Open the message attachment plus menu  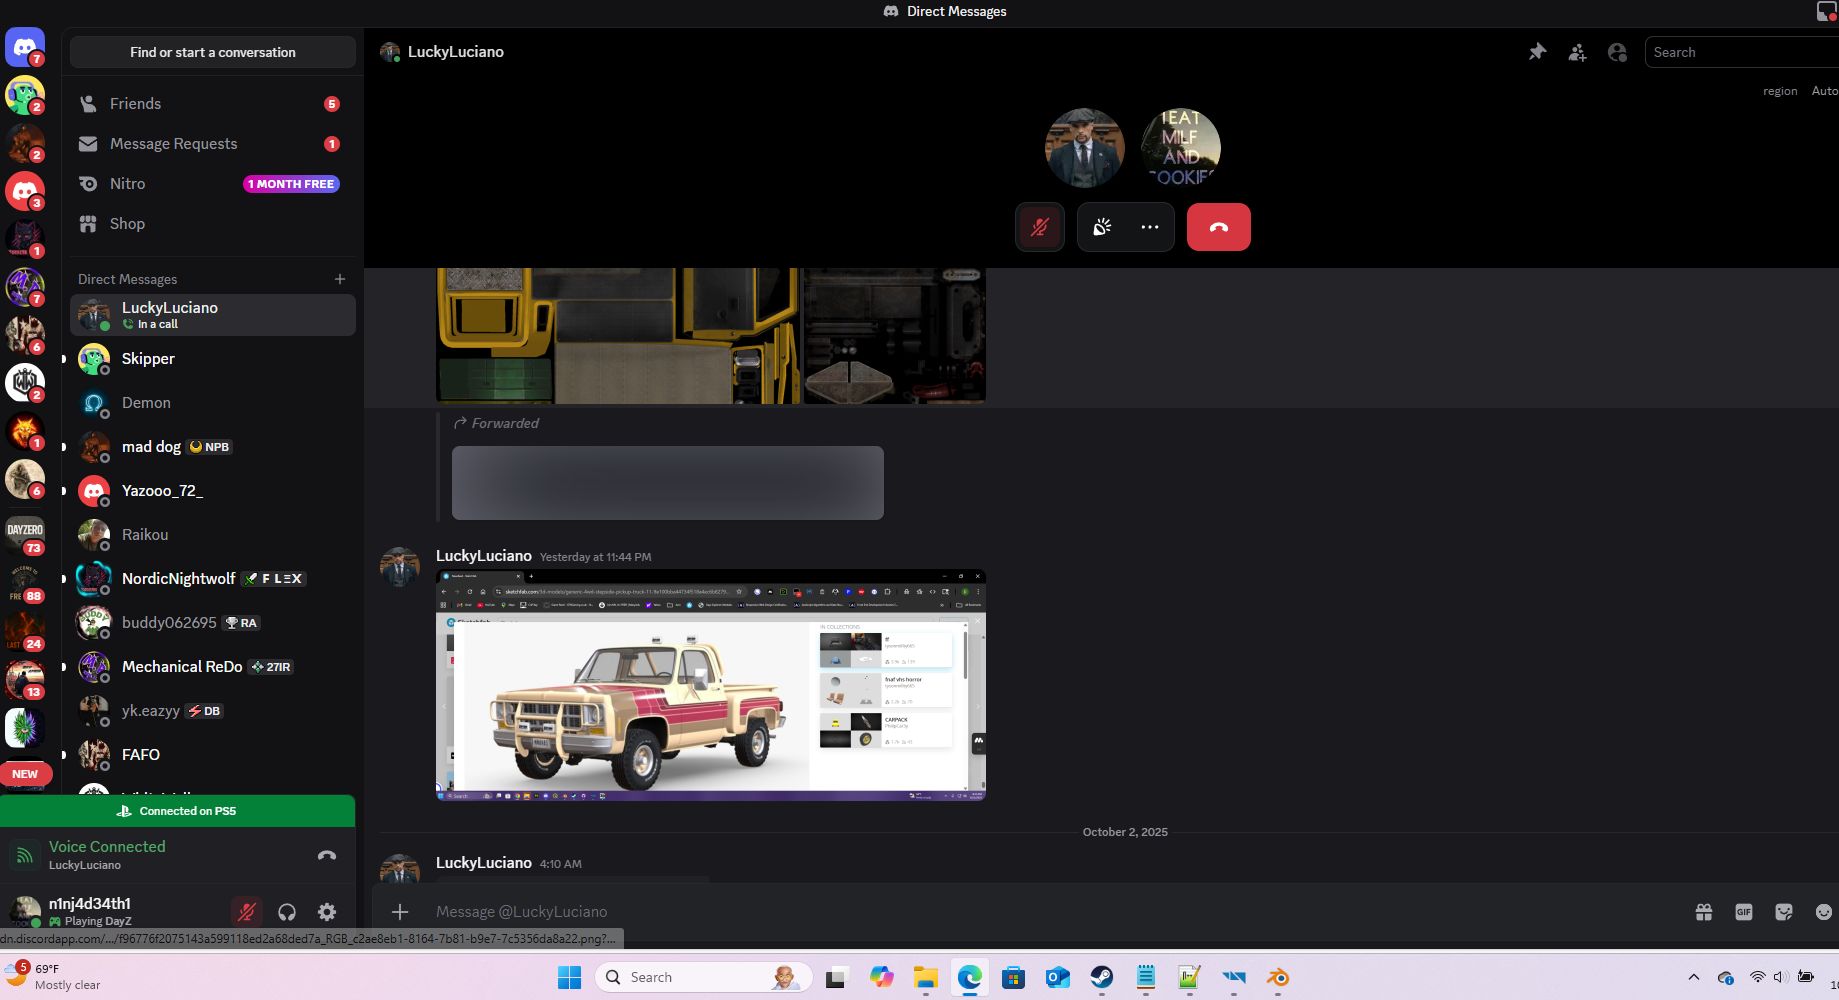tap(400, 911)
